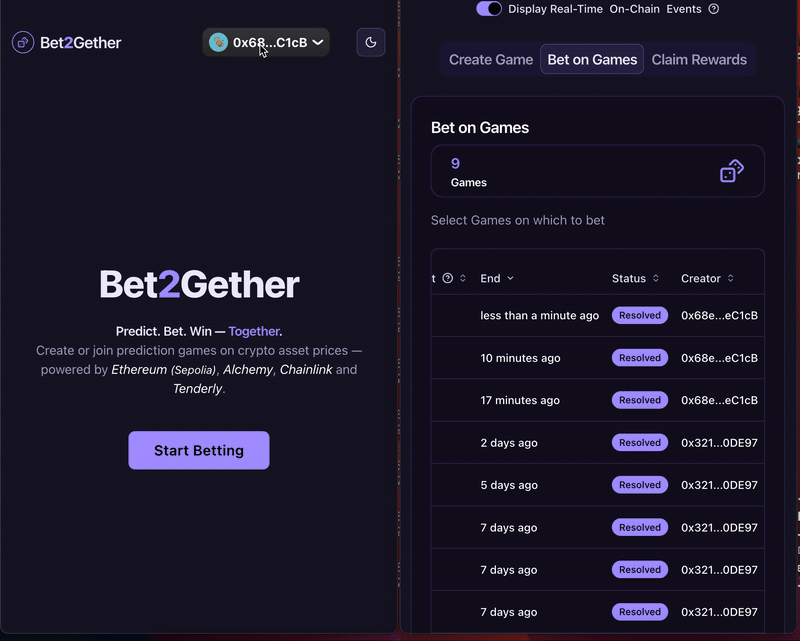Click the dice icon in the Games card

(x=732, y=171)
